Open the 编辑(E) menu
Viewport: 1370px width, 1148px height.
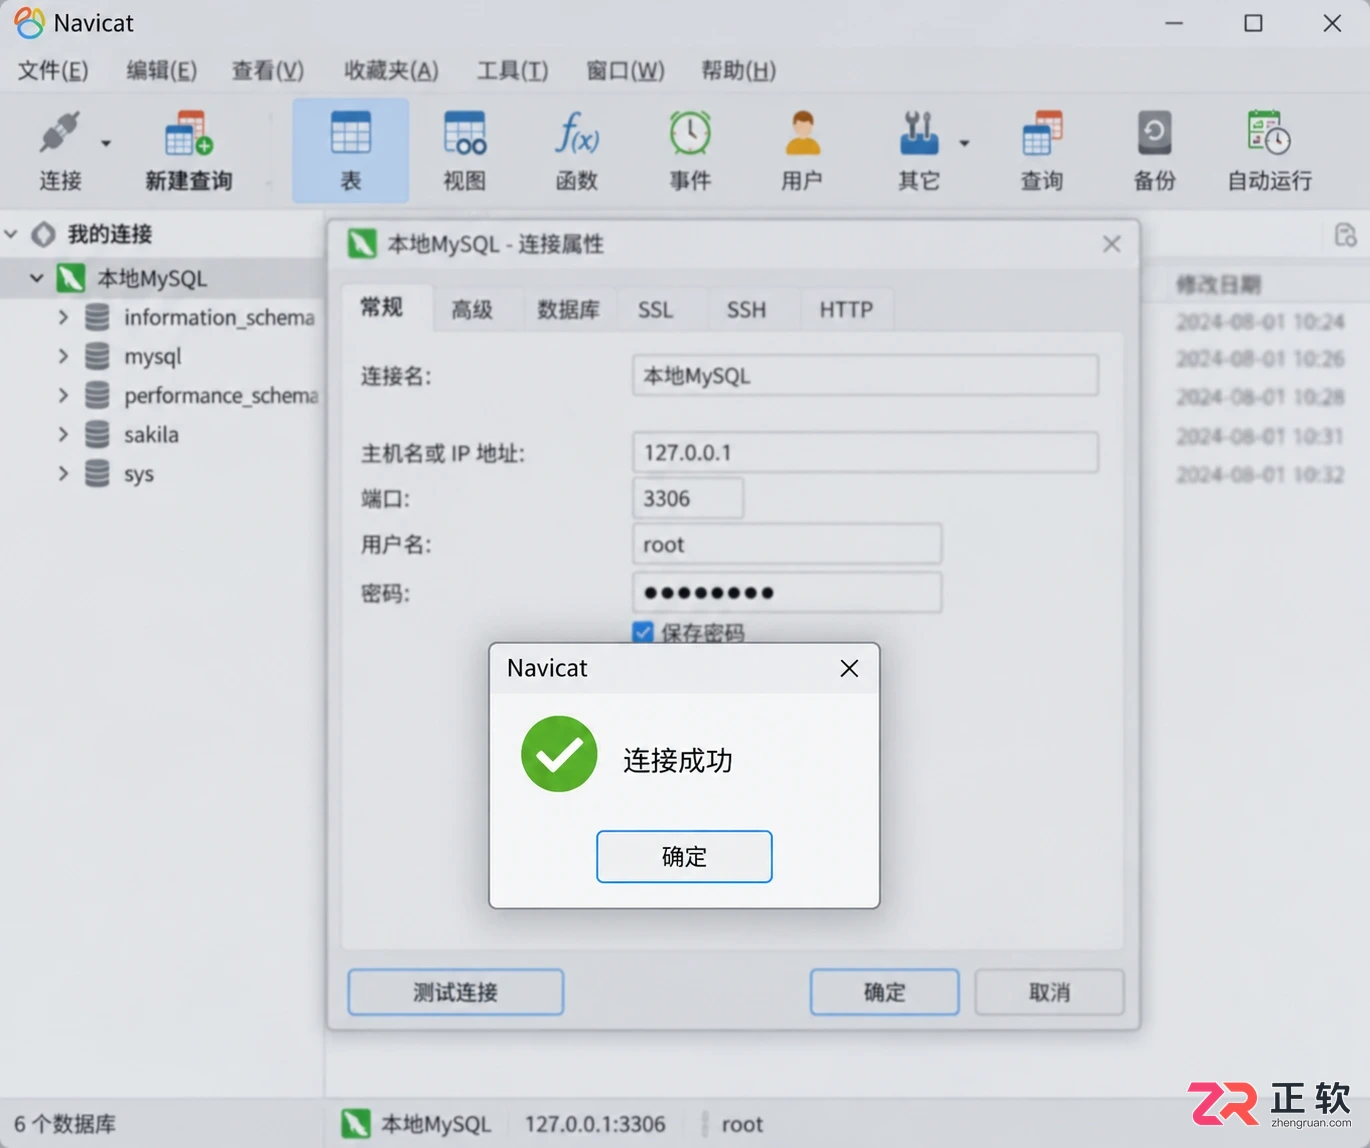point(161,70)
